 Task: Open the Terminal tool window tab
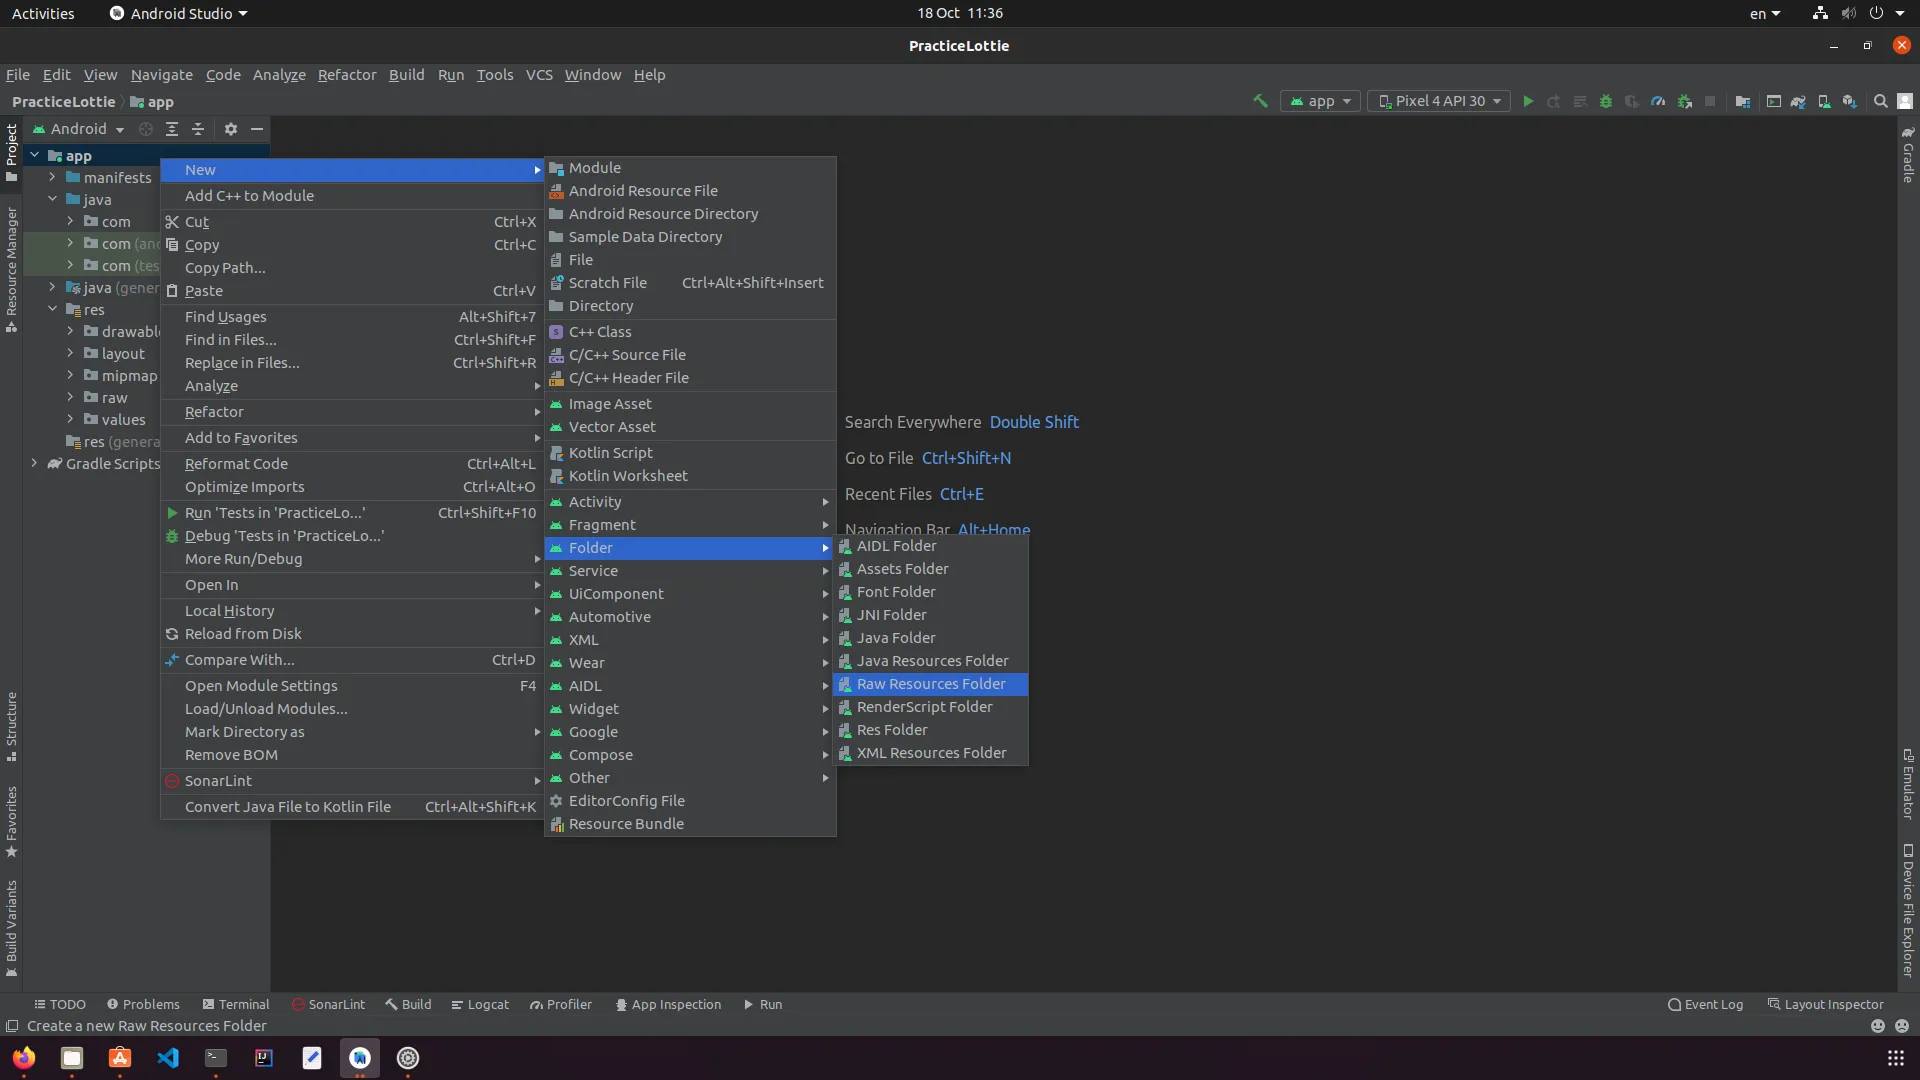click(x=236, y=1004)
